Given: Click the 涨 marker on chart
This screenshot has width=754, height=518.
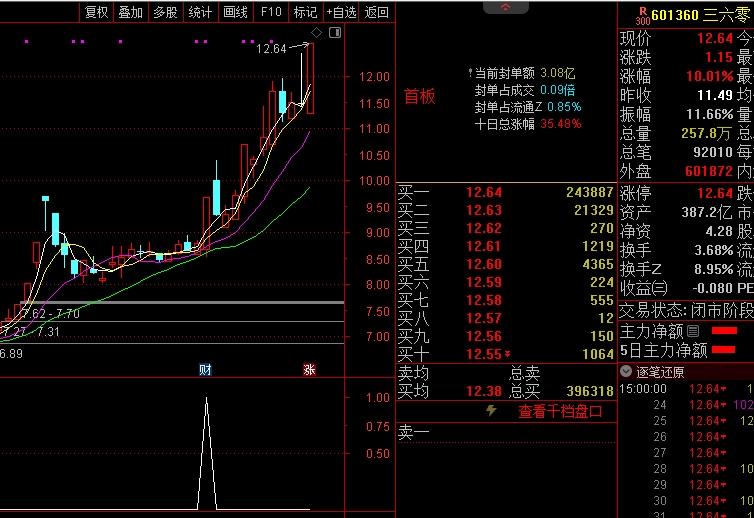Looking at the screenshot, I should click(309, 369).
